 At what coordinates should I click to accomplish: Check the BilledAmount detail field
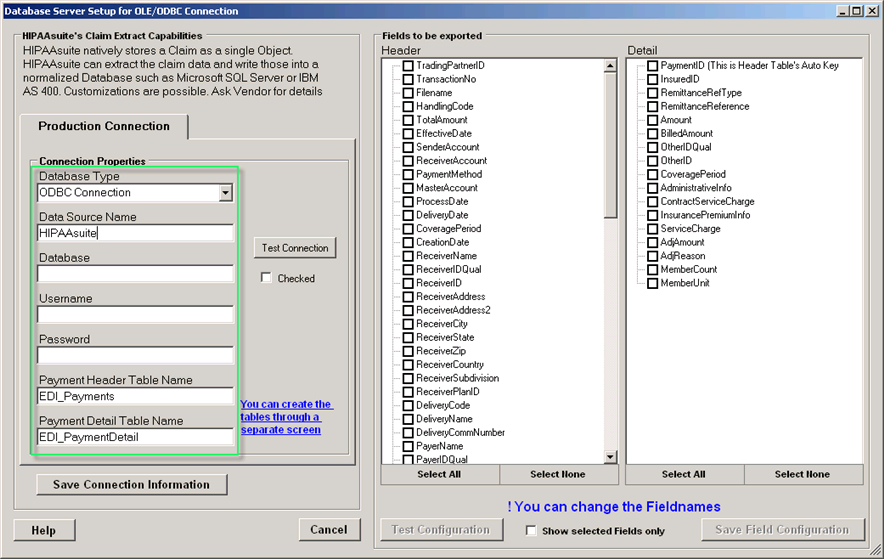[652, 134]
